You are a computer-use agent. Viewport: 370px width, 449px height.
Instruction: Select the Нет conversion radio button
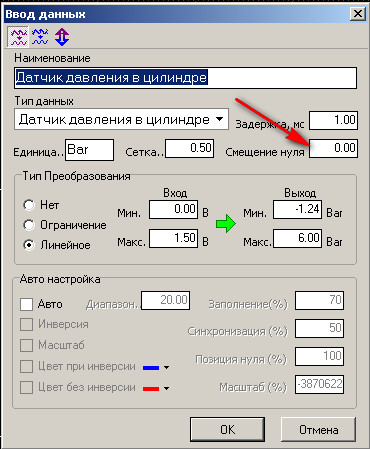click(x=29, y=205)
